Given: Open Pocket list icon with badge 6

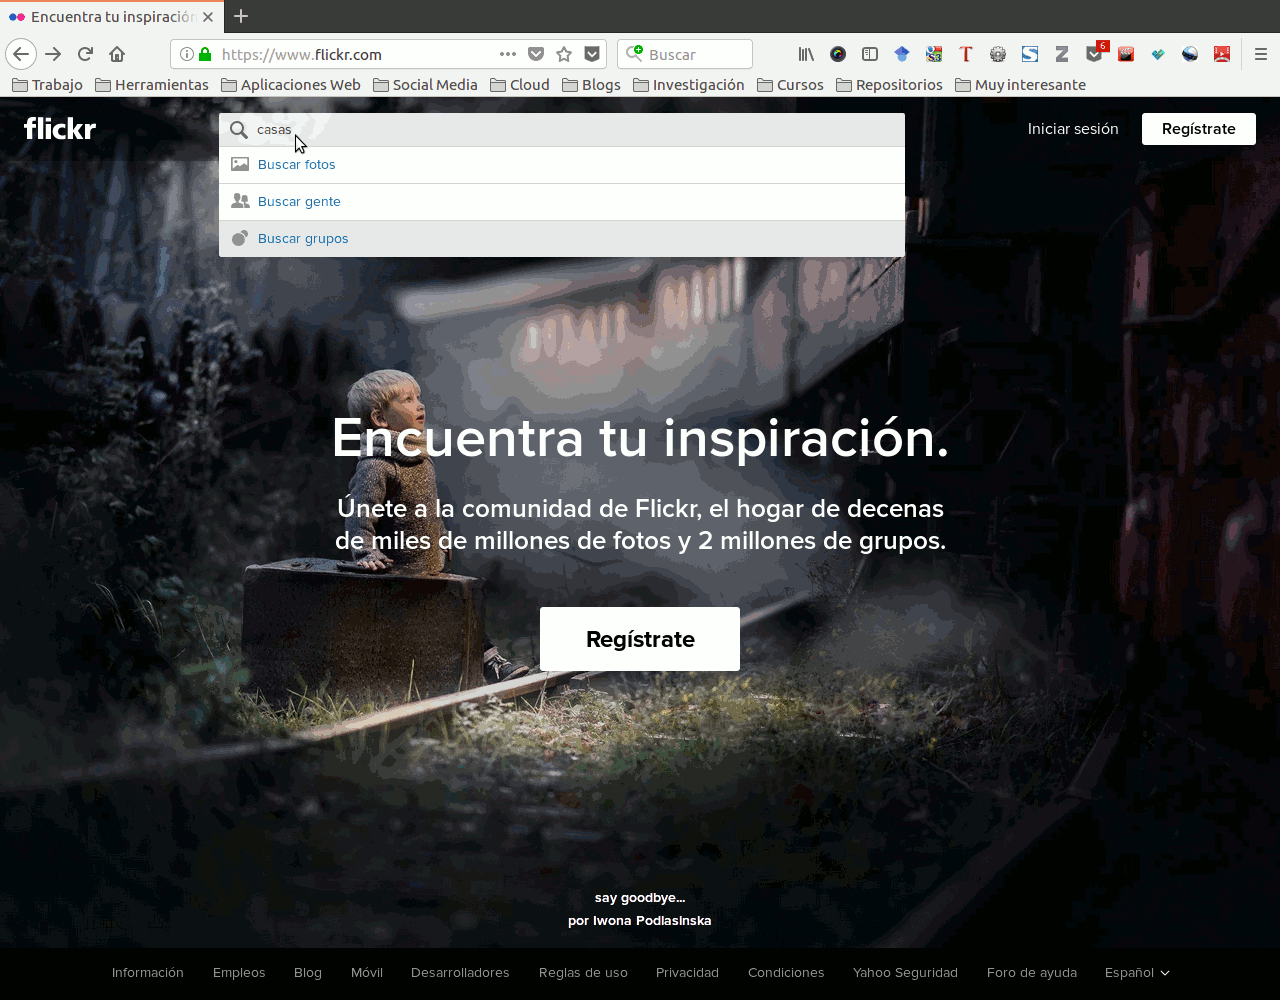Looking at the screenshot, I should (1095, 52).
